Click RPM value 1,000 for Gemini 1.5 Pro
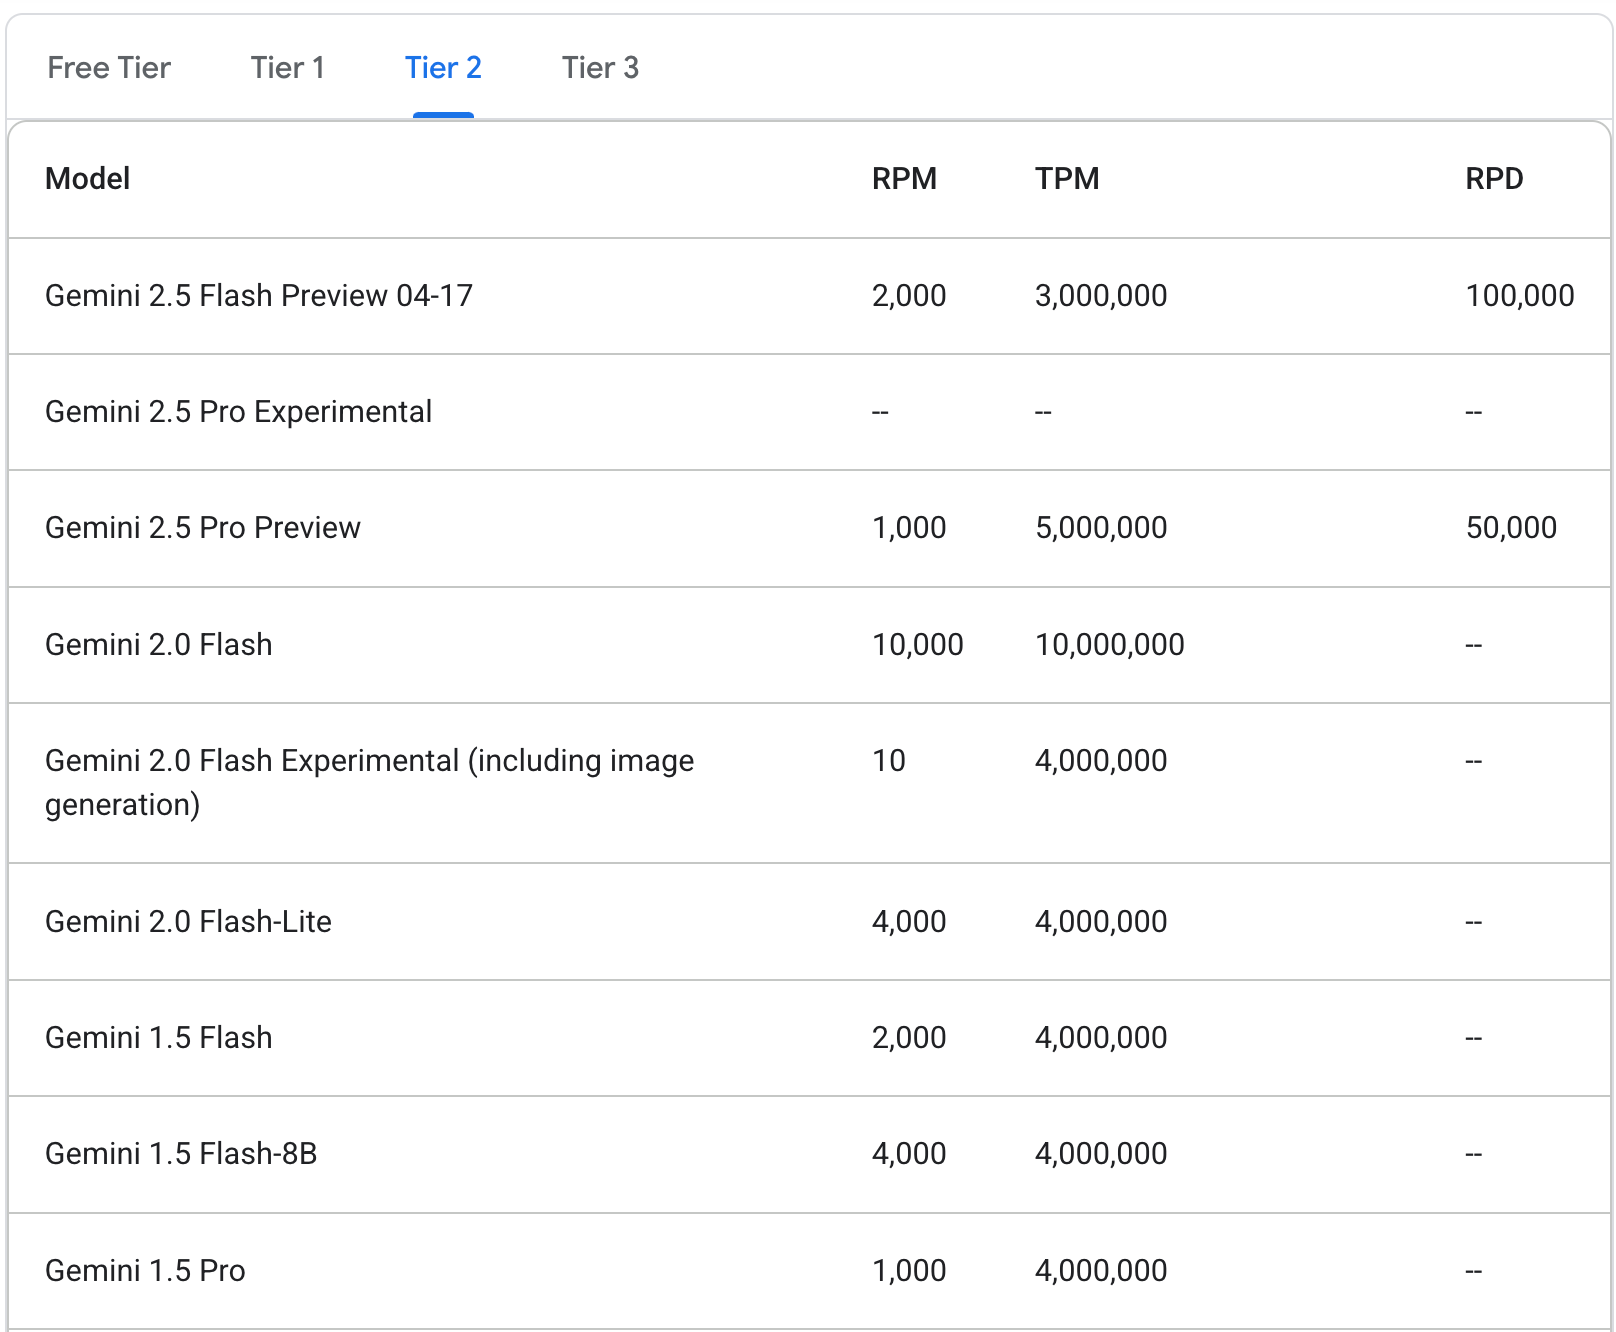1616x1332 pixels. [x=909, y=1271]
